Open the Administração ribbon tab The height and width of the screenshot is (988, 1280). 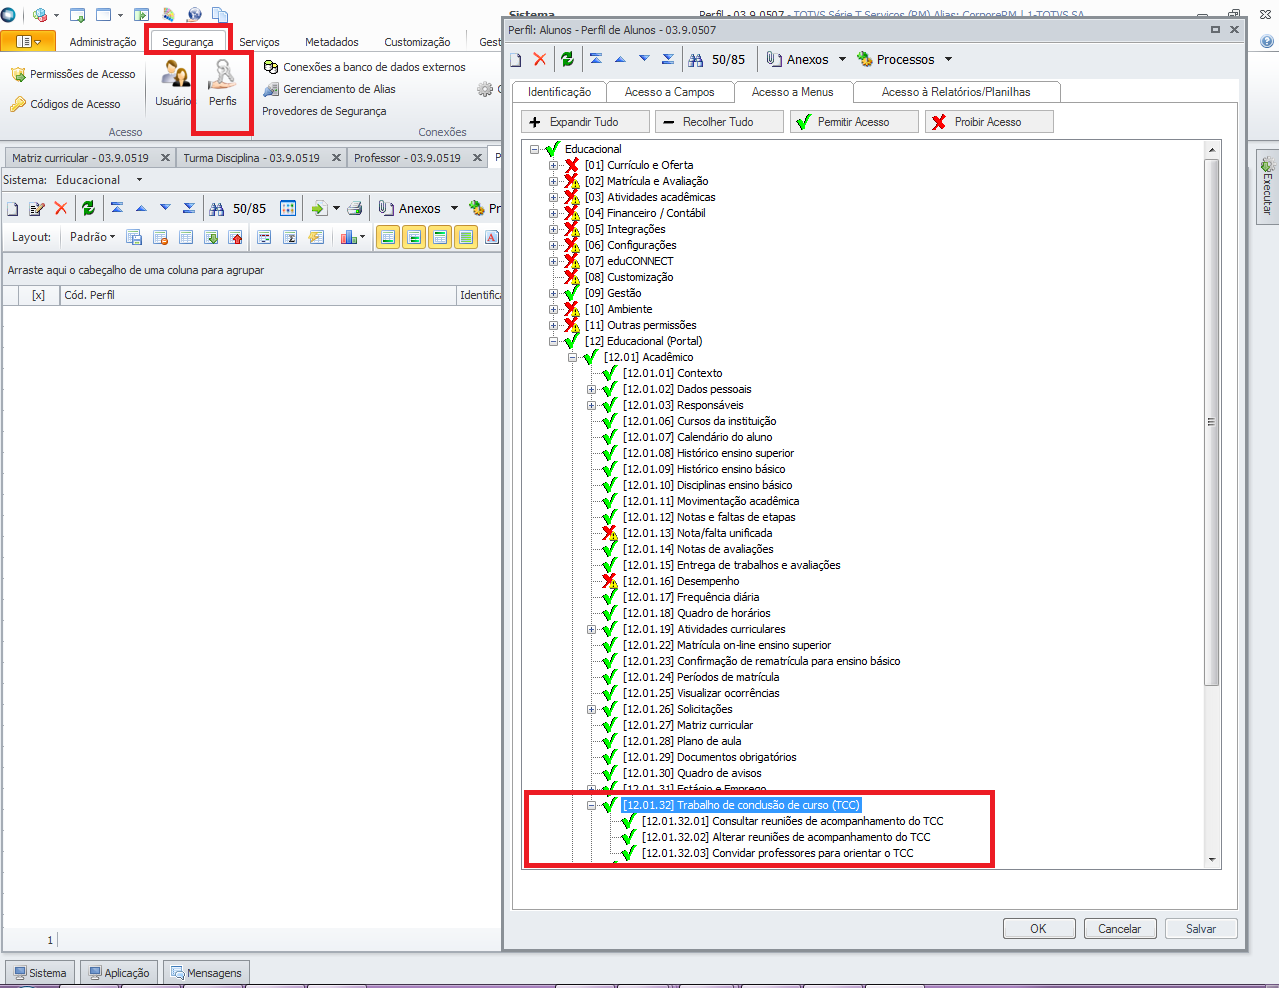tap(103, 42)
